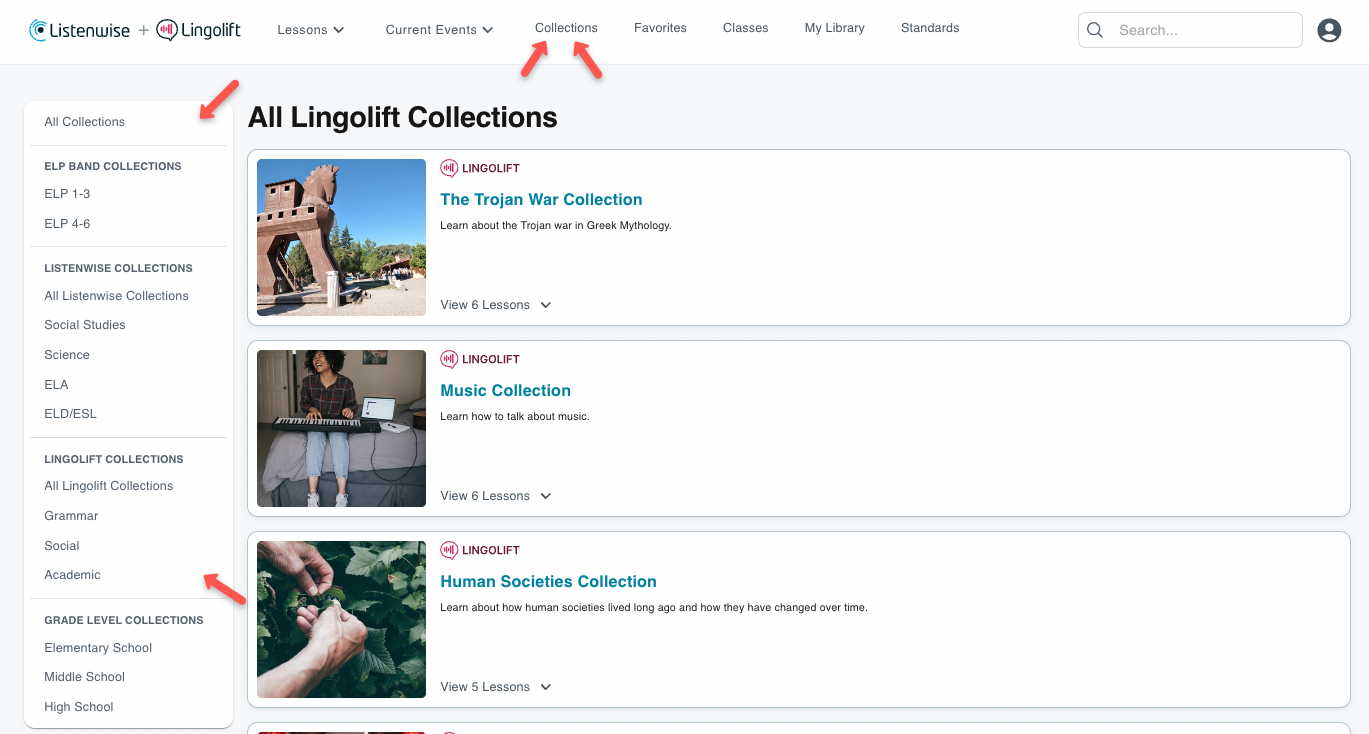Filter by Science collections
Viewport: 1369px width, 734px height.
pos(67,355)
